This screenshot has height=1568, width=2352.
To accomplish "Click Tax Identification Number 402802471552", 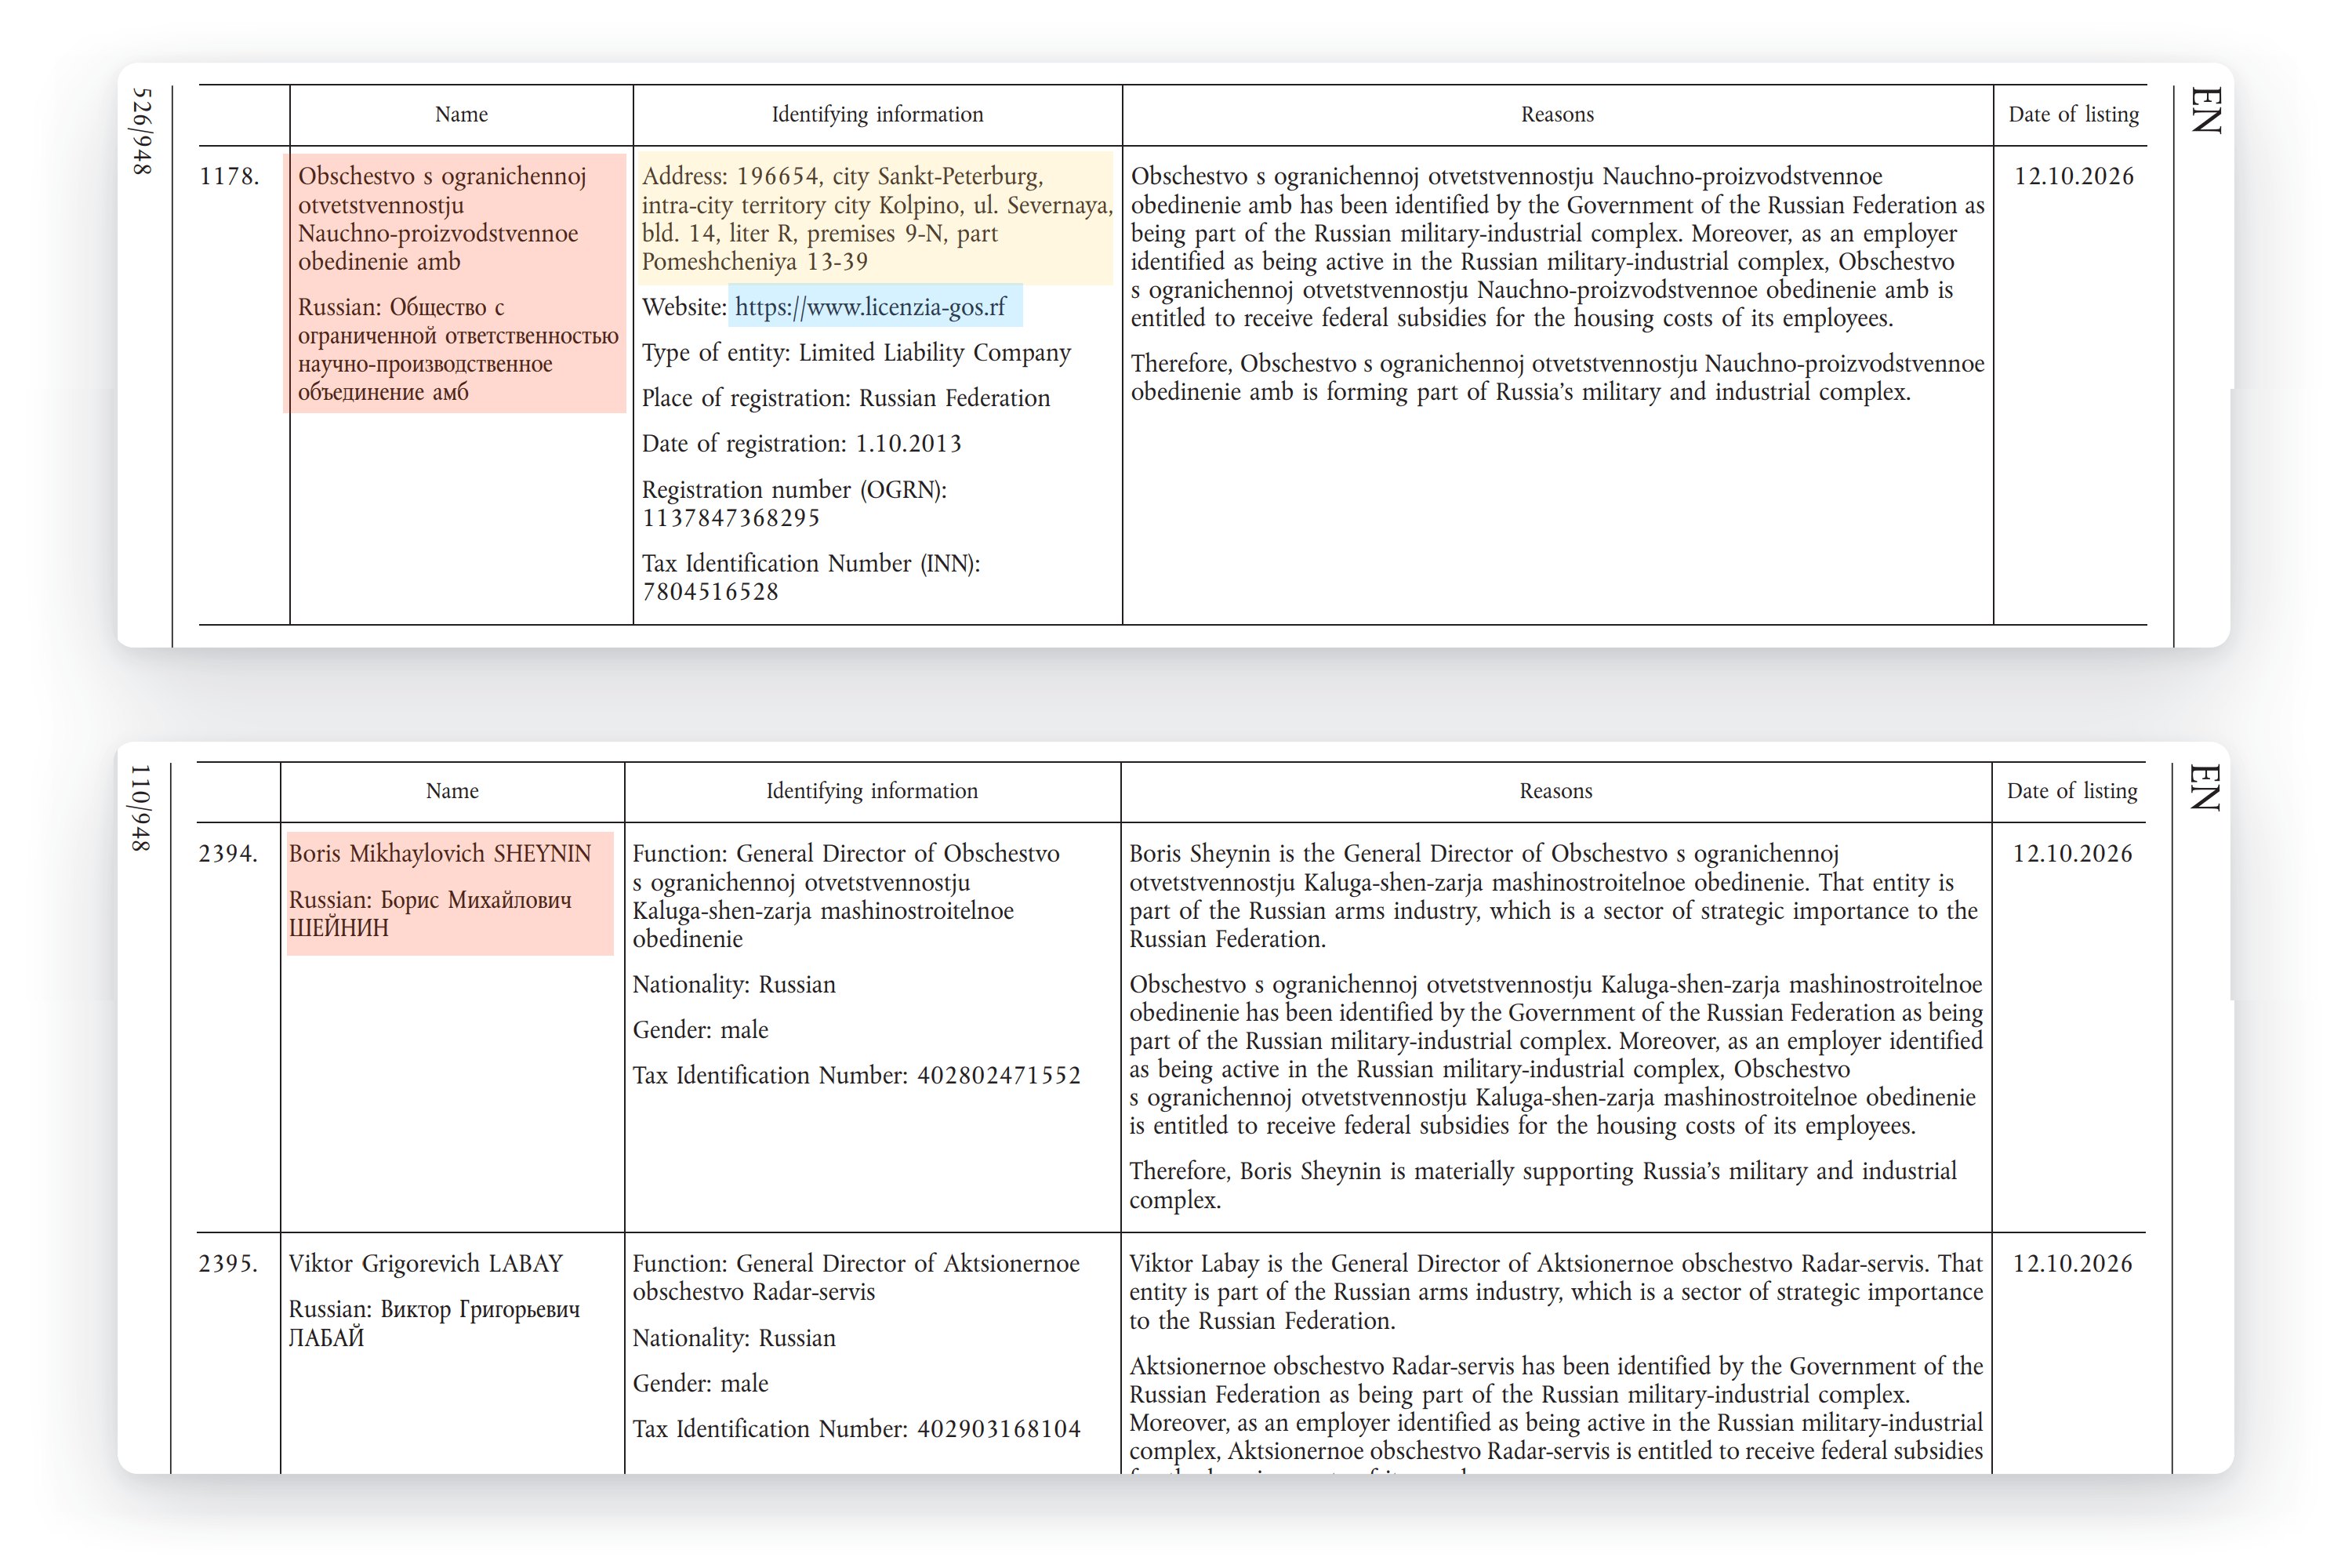I will 999,1076.
